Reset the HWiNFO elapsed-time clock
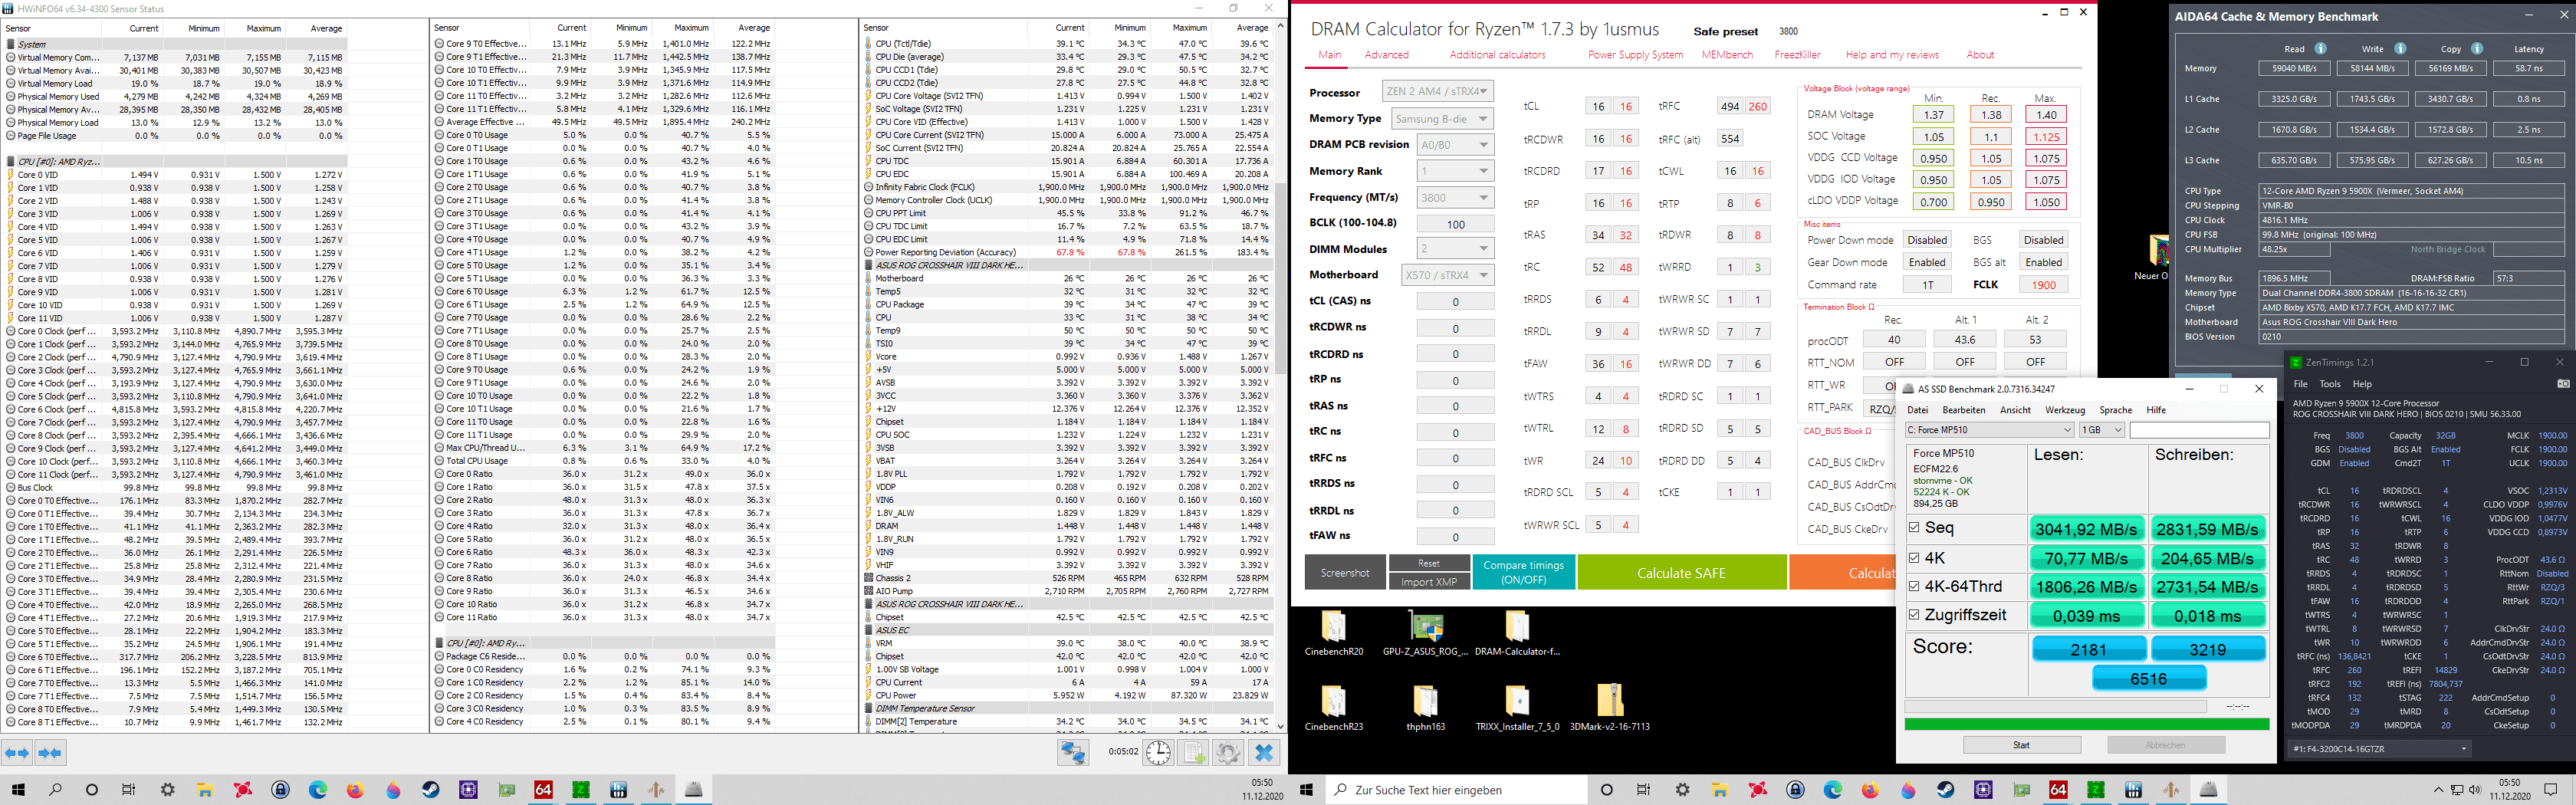 (x=1158, y=753)
